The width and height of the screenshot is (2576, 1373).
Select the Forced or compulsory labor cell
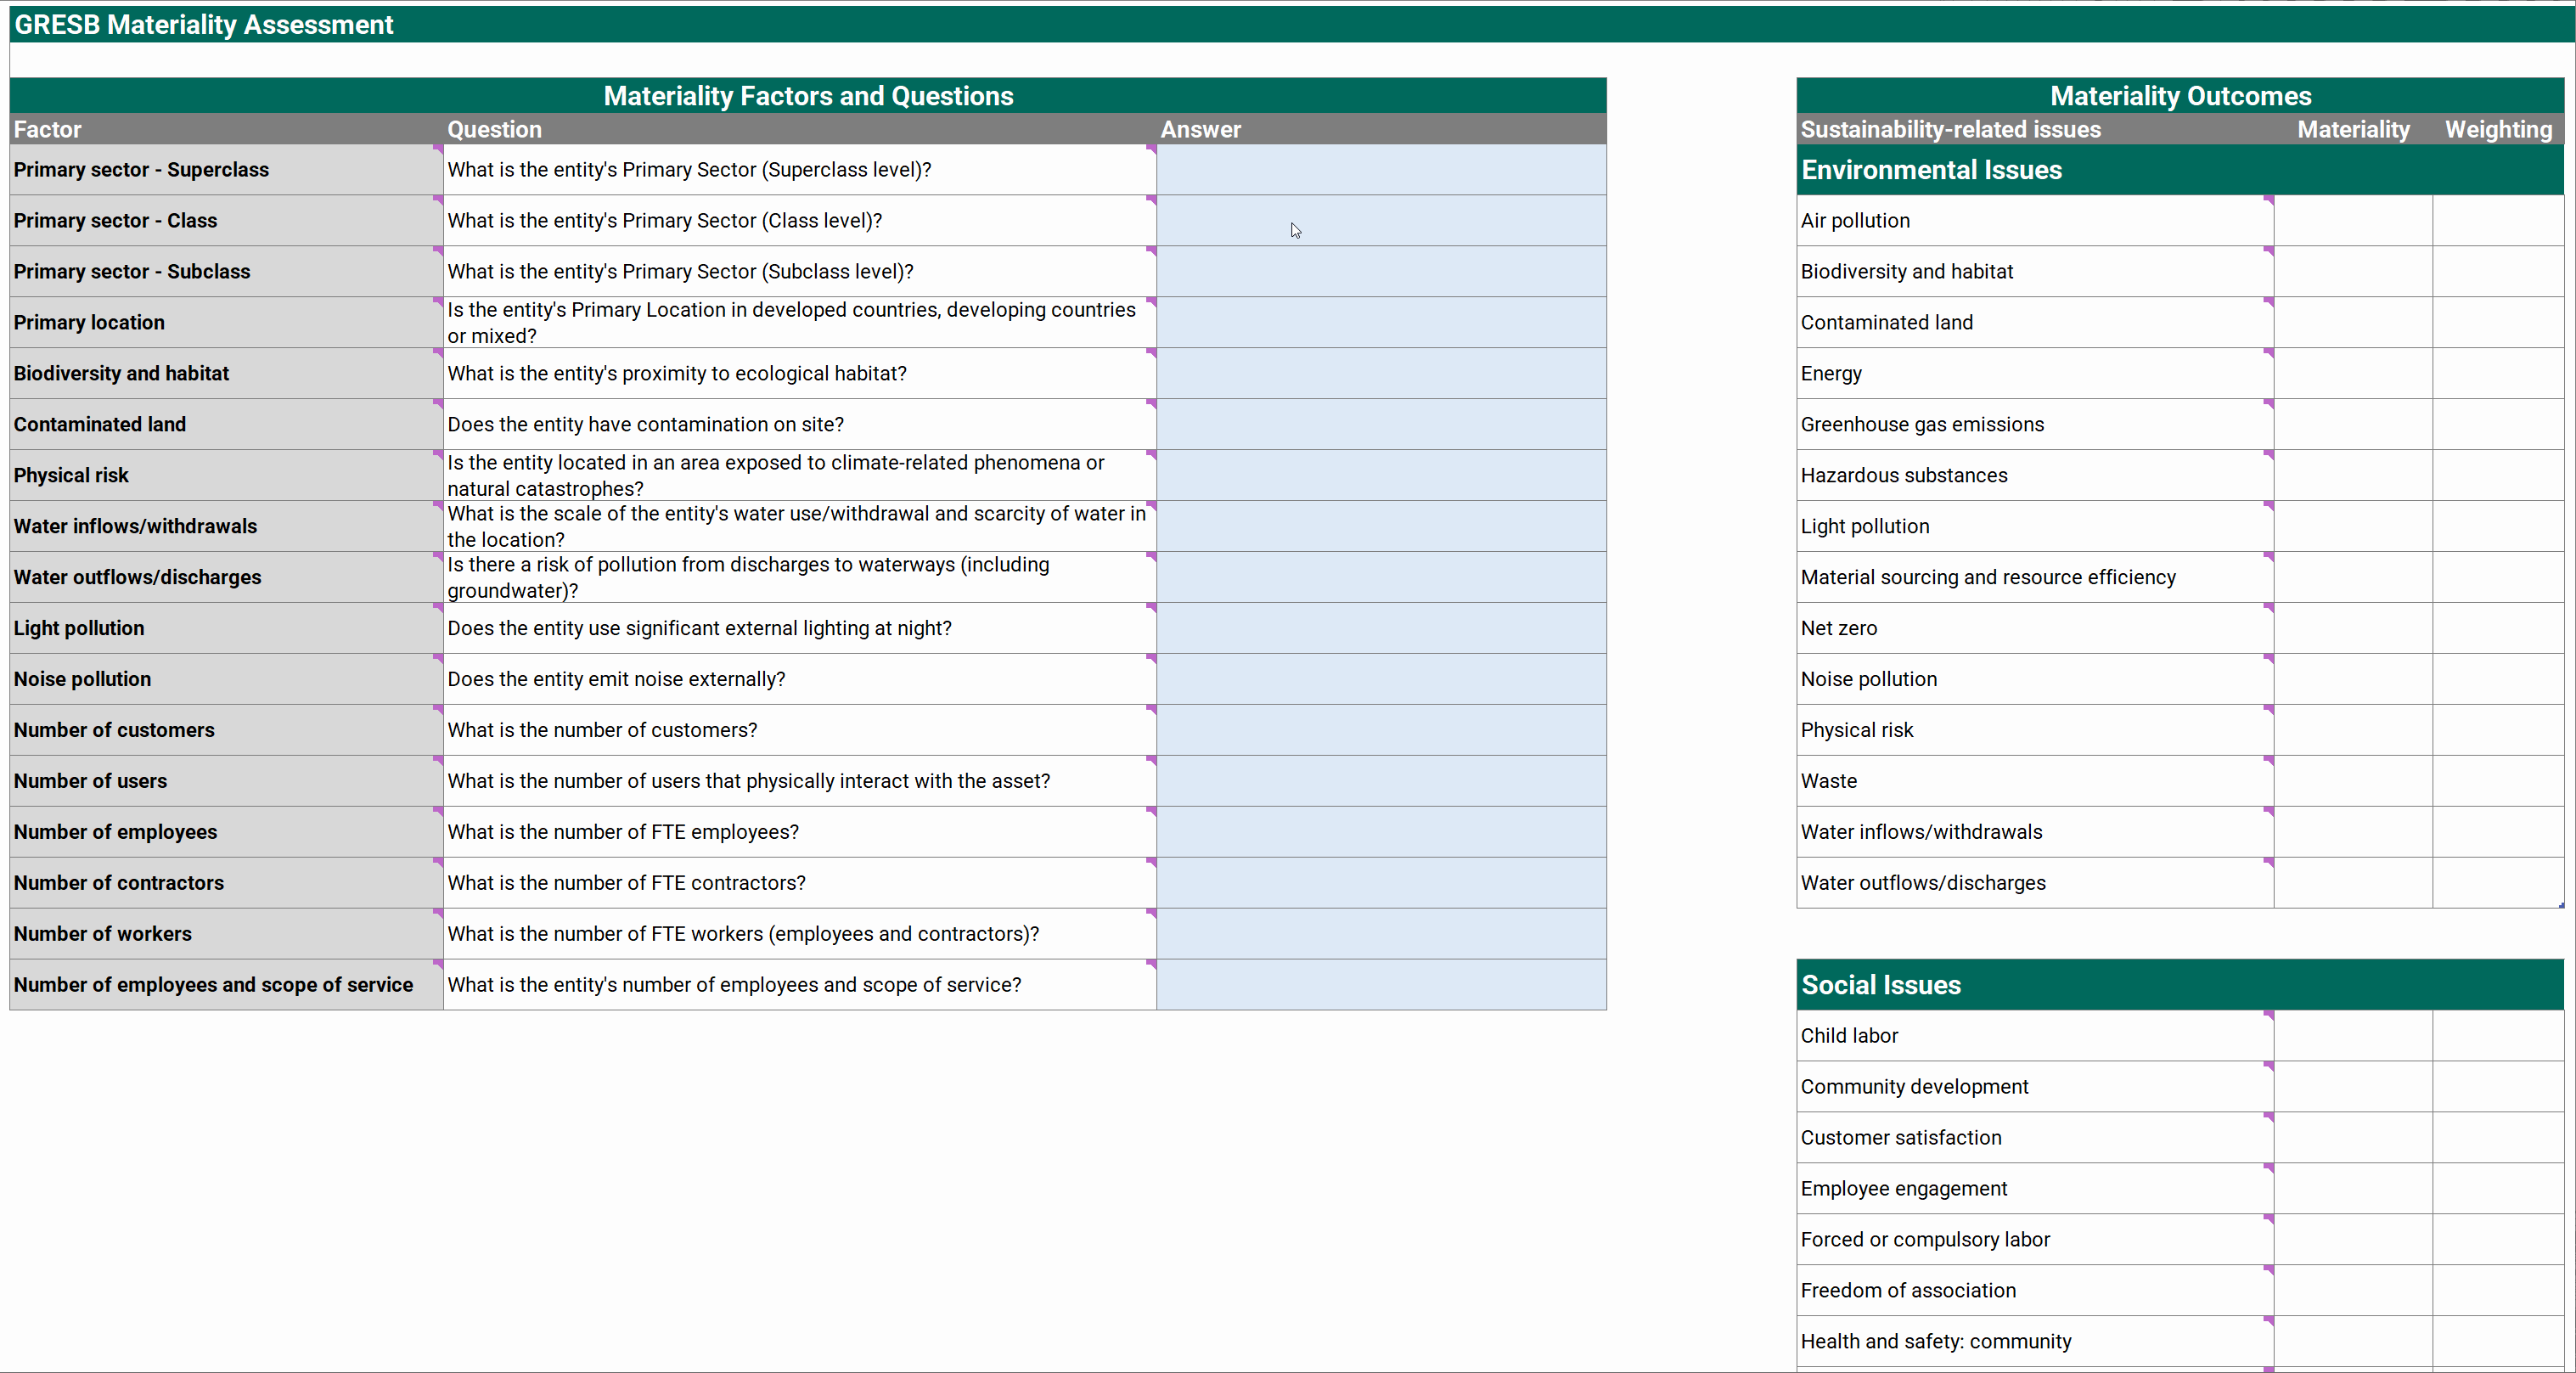tap(1925, 1240)
